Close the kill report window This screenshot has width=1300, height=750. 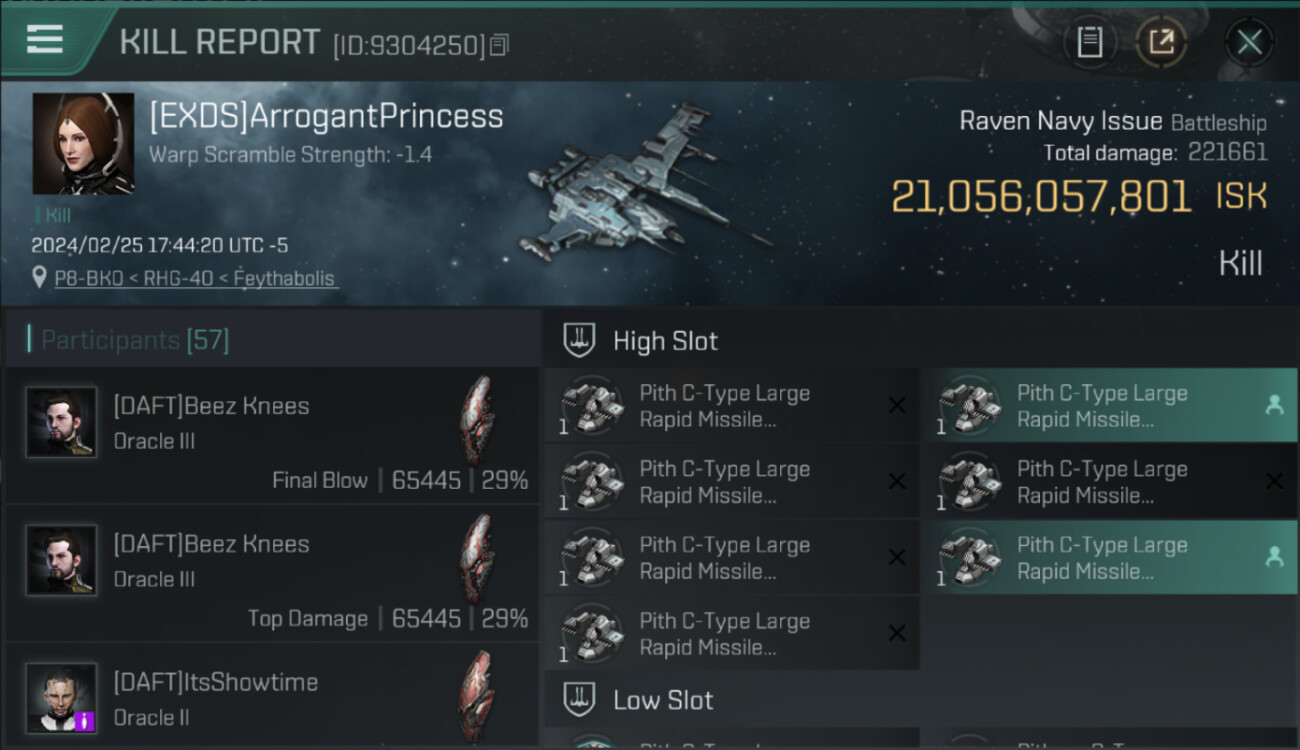(1249, 42)
